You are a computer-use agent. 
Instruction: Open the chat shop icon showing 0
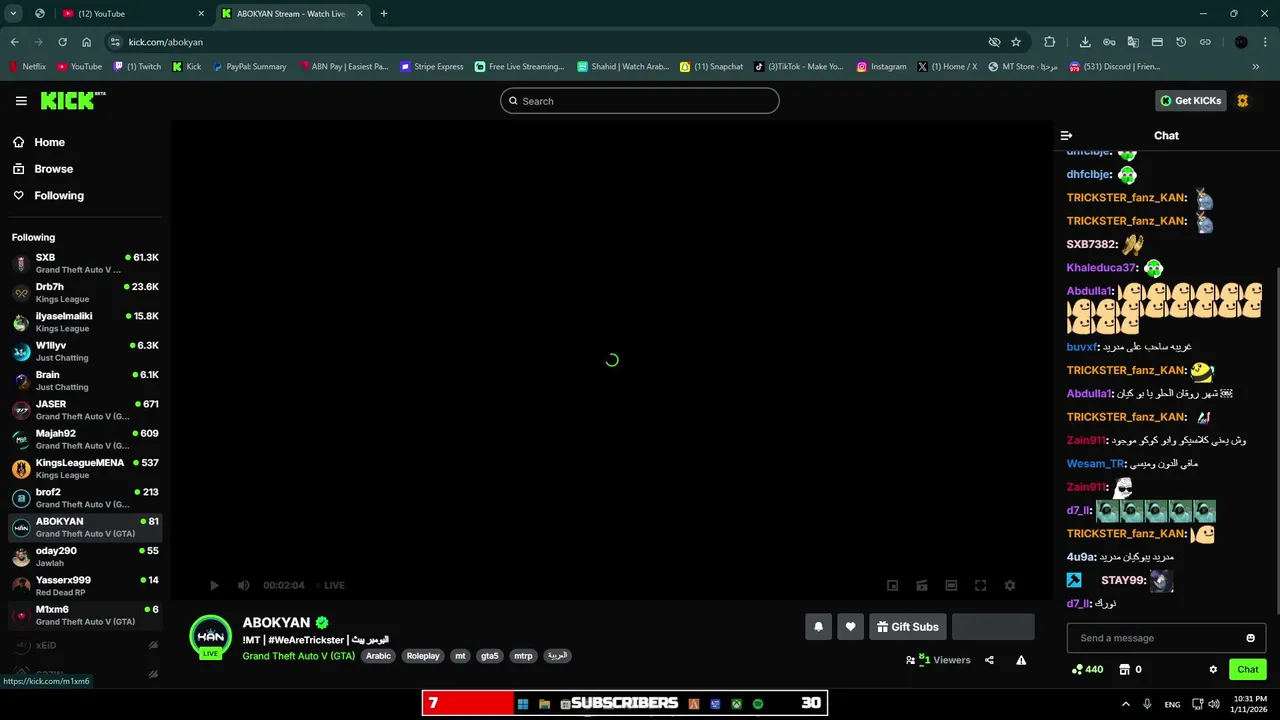(1130, 669)
